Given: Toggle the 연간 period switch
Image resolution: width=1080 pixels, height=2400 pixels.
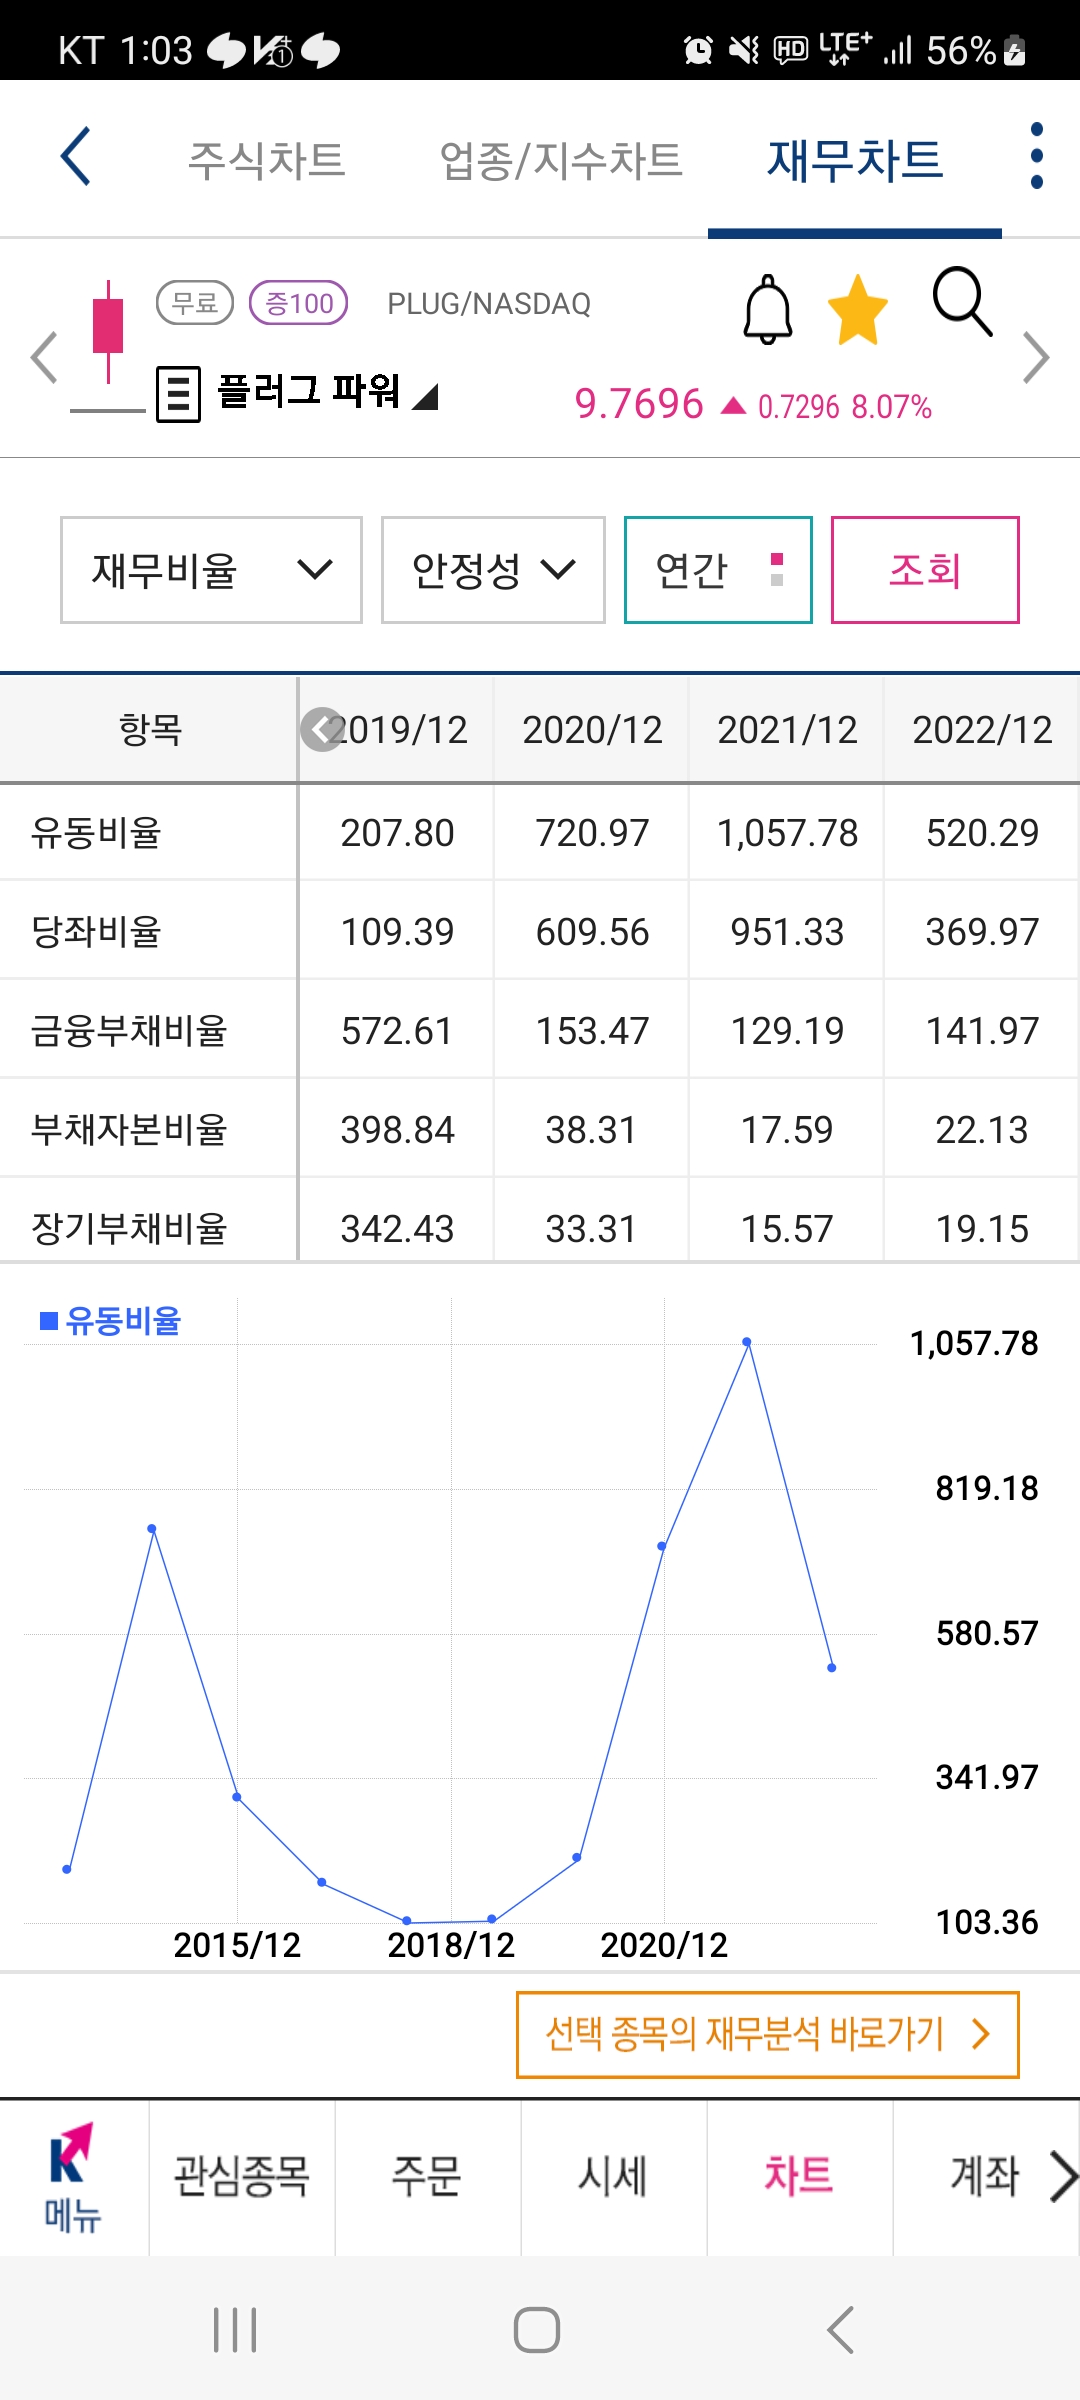Looking at the screenshot, I should (718, 570).
